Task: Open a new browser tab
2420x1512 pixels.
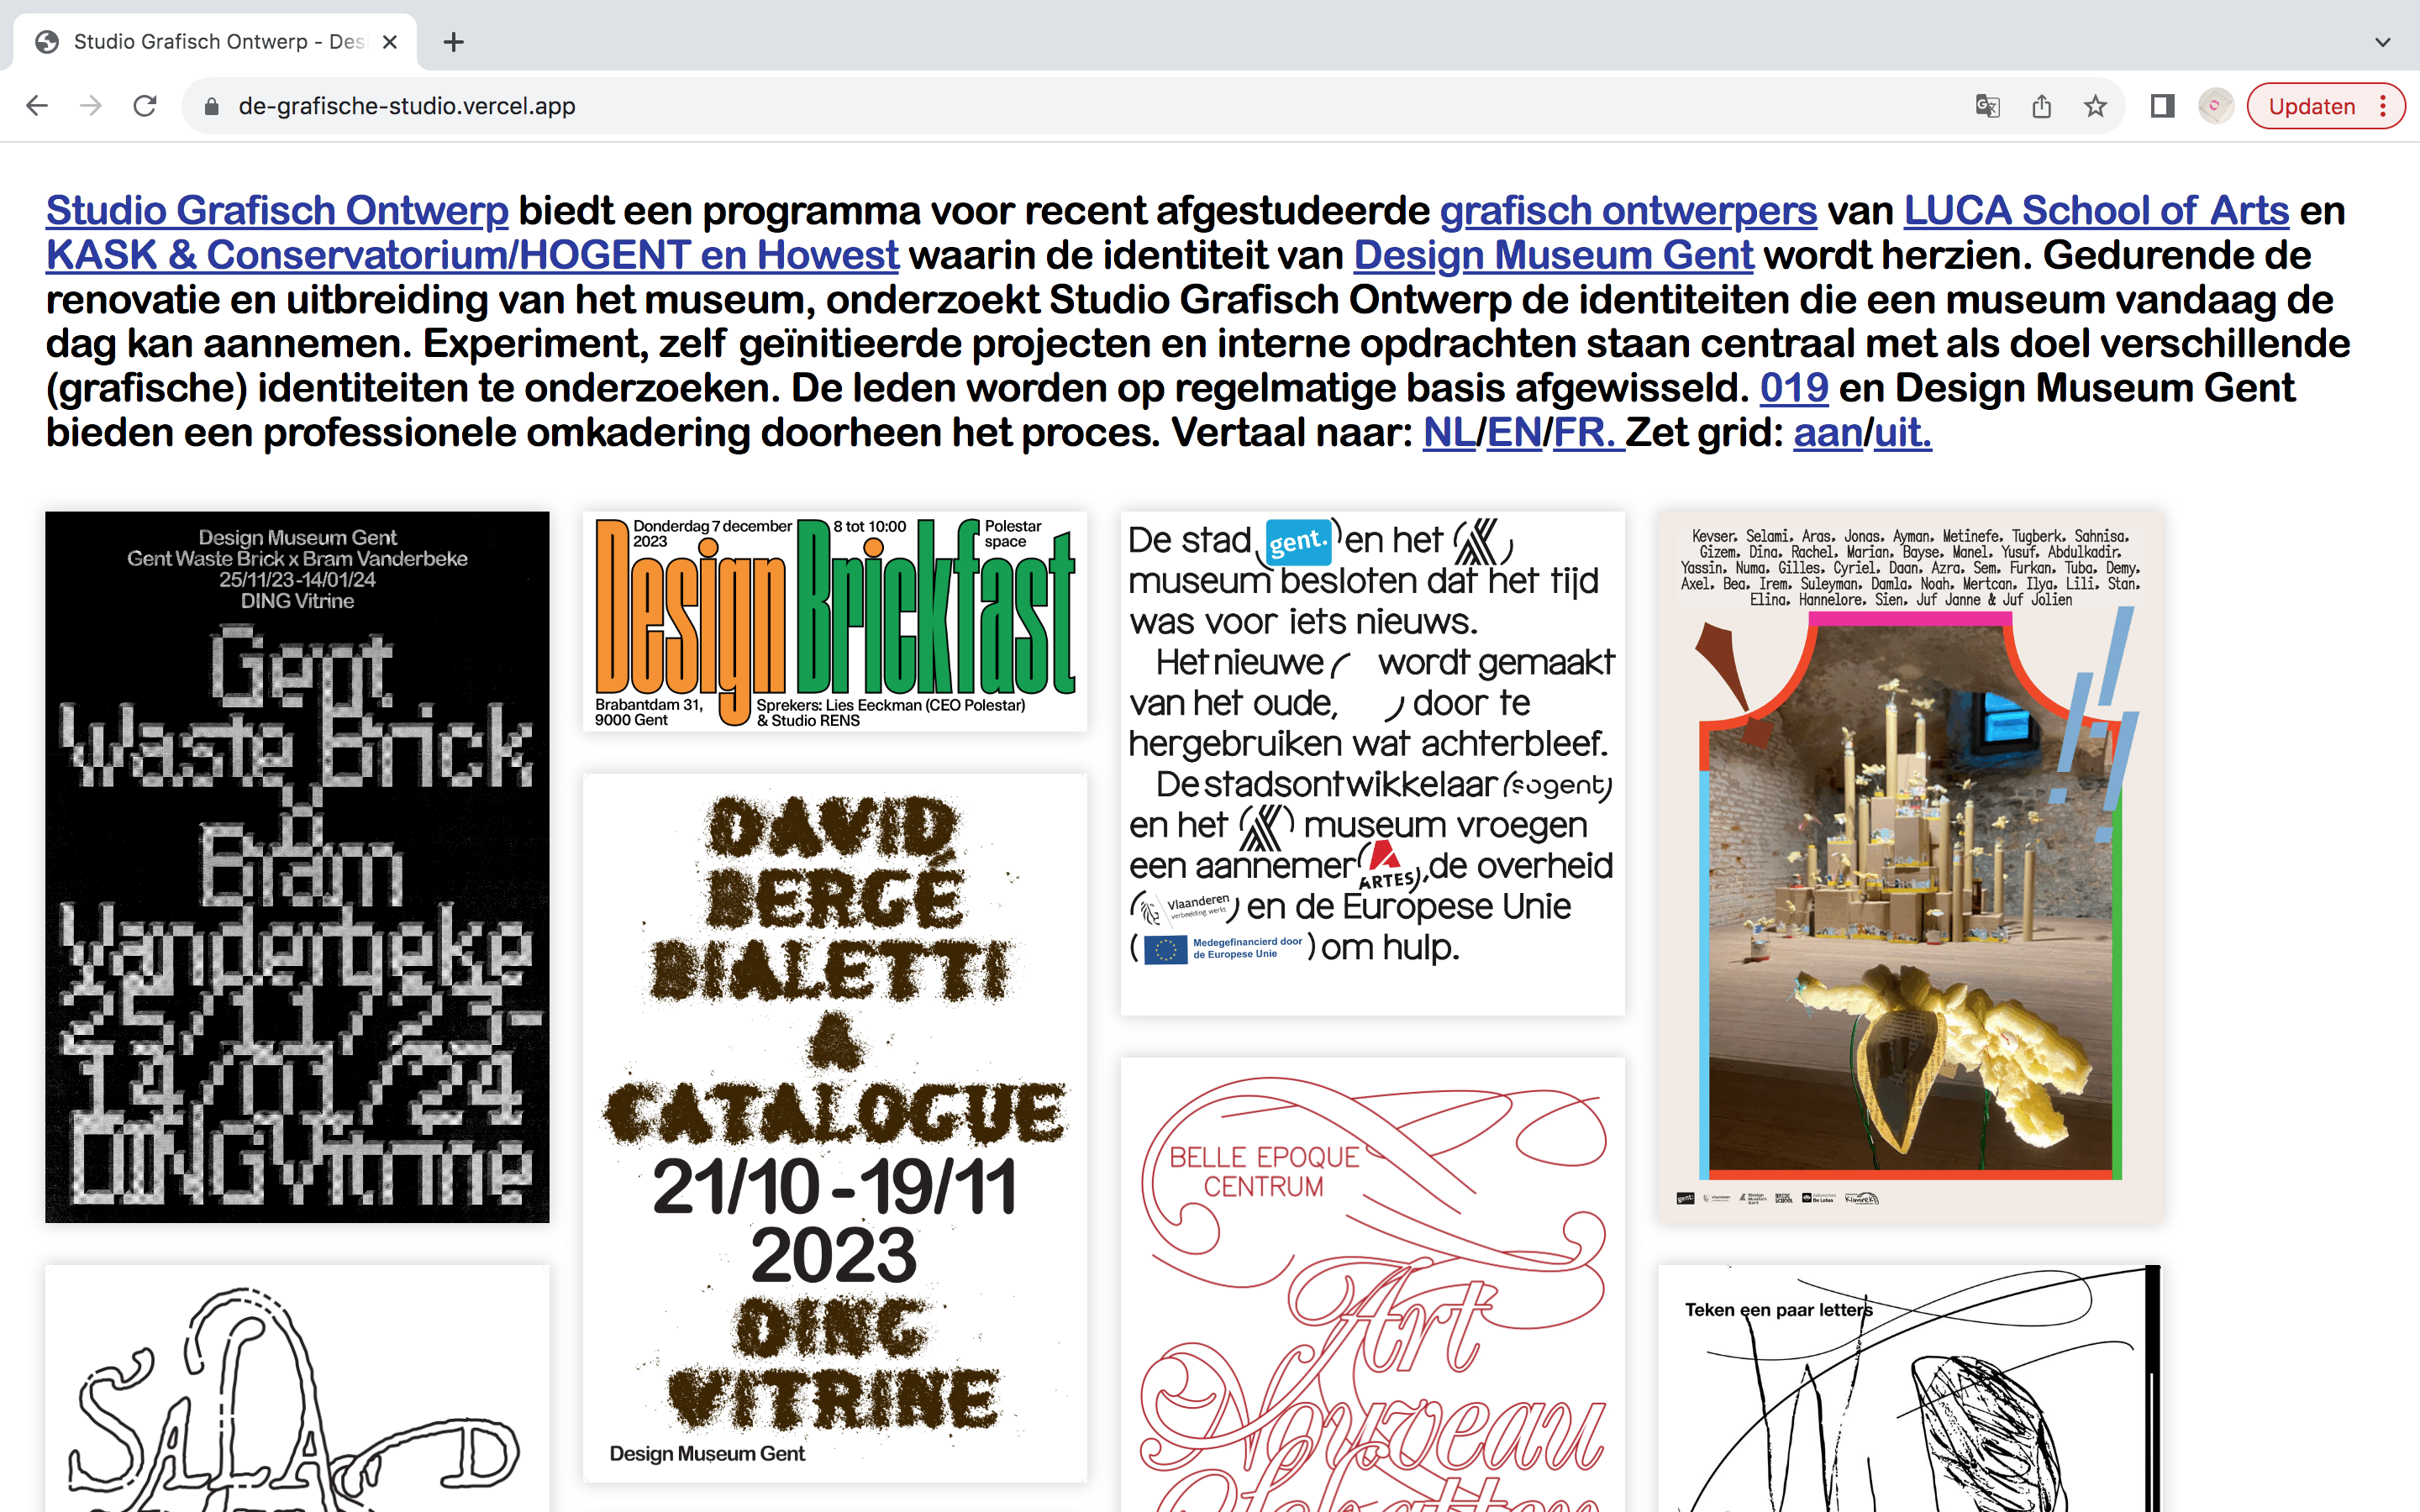Action: (x=454, y=42)
